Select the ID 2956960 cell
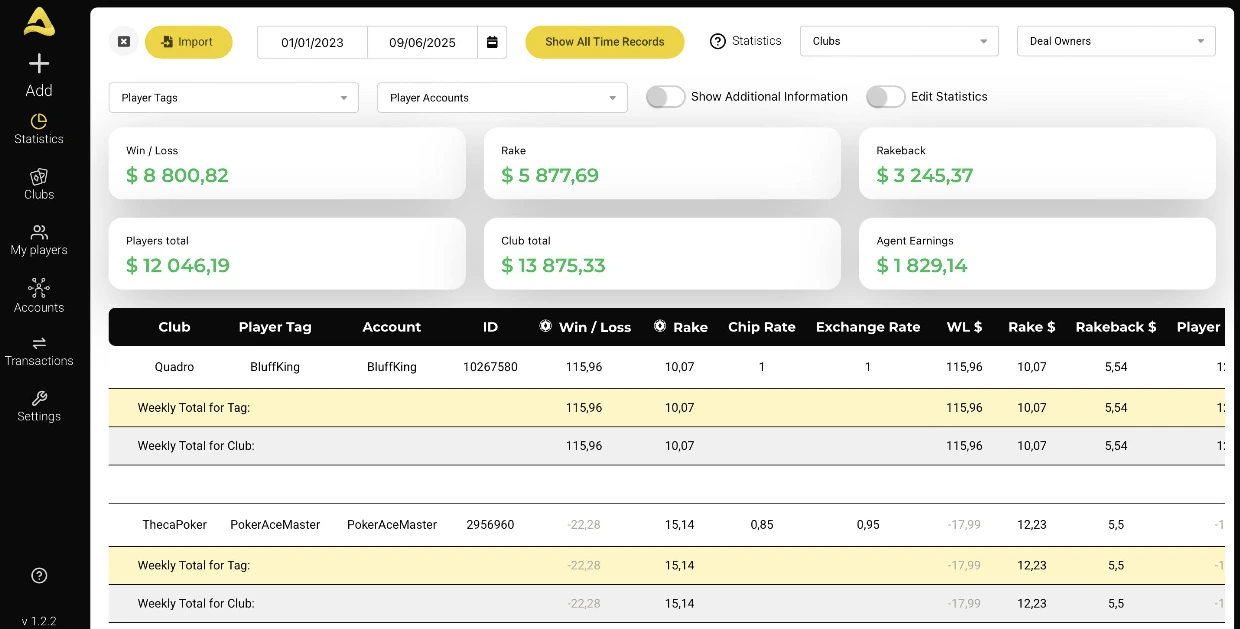Screen dimensions: 1240x629 [x=490, y=525]
